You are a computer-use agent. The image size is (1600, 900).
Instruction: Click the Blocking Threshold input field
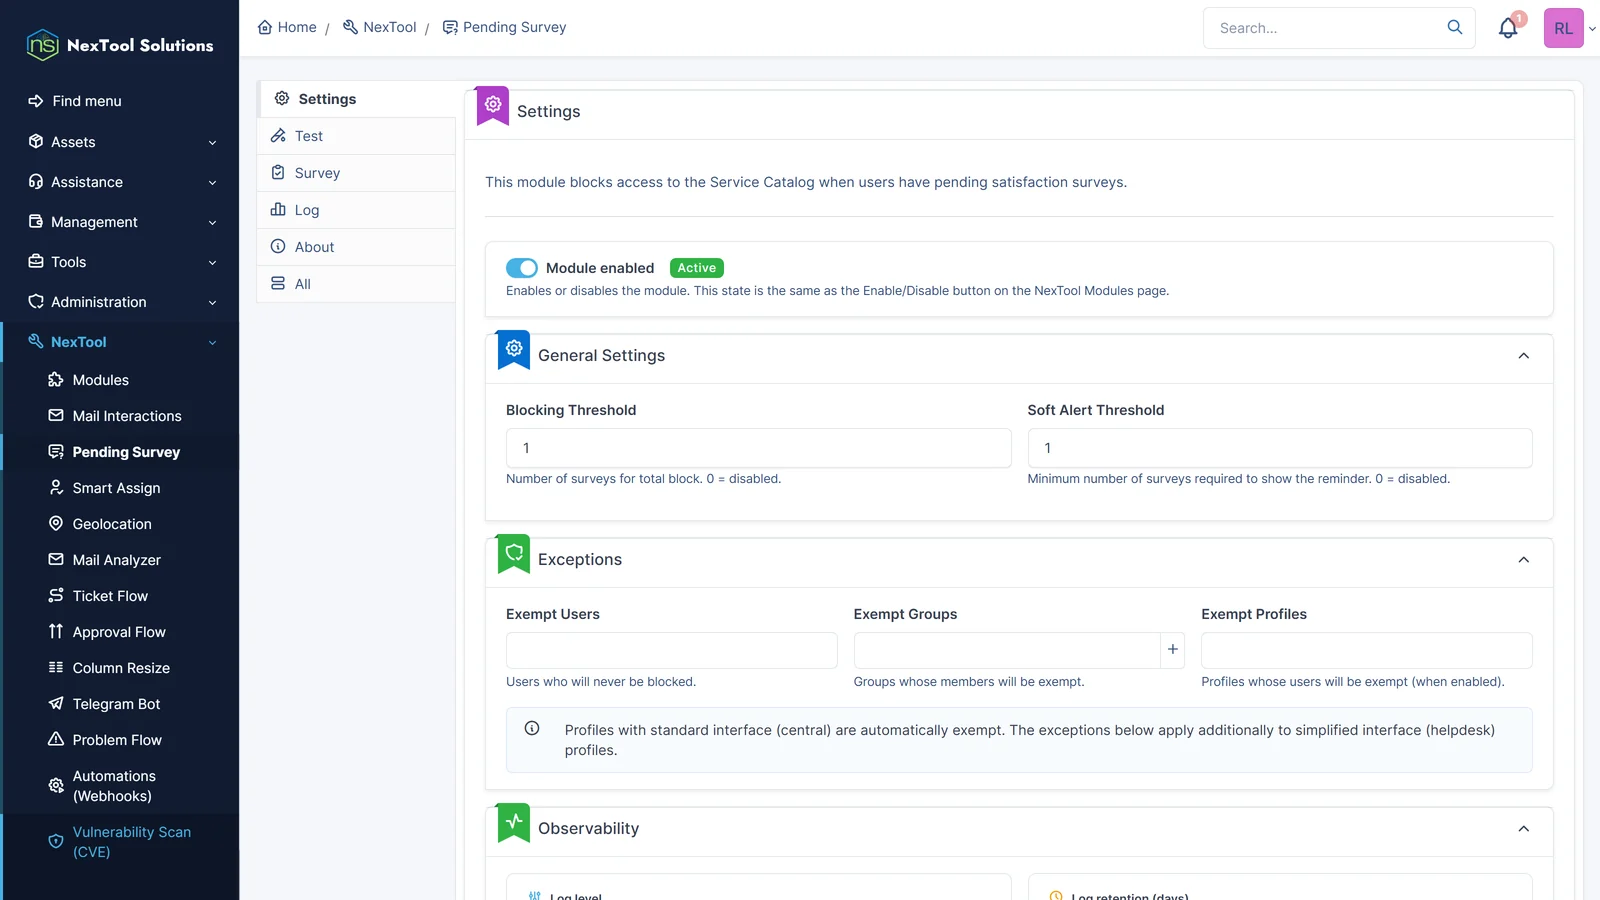pyautogui.click(x=758, y=448)
